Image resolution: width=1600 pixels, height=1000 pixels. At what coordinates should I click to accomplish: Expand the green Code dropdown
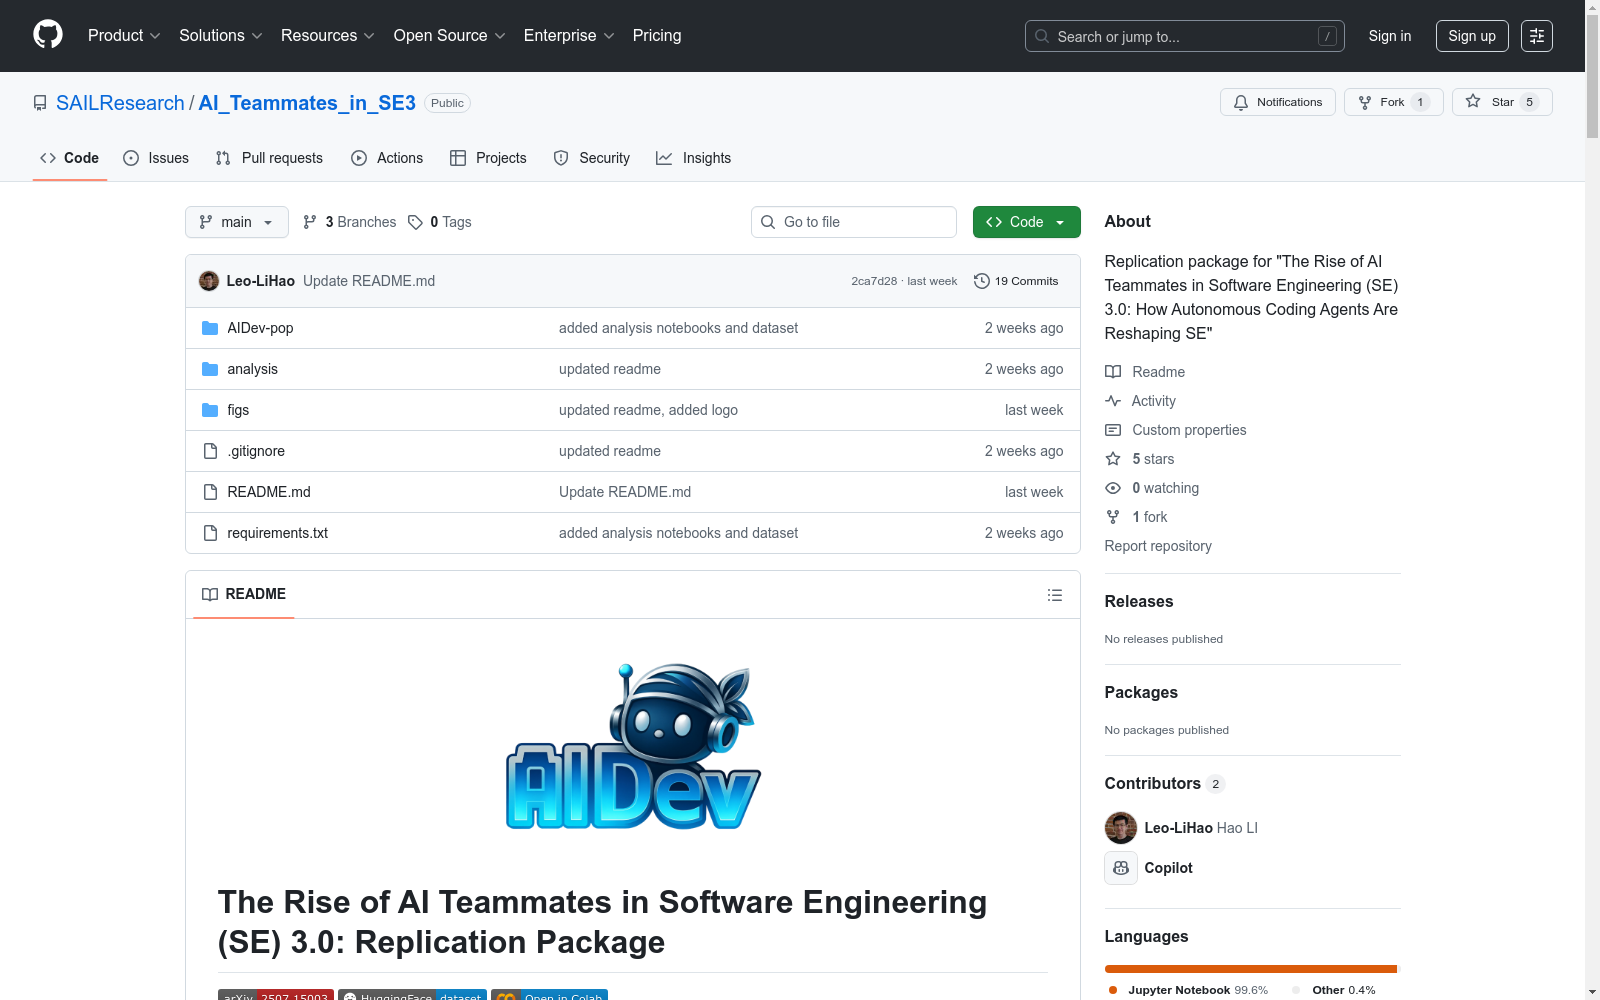tap(1027, 222)
